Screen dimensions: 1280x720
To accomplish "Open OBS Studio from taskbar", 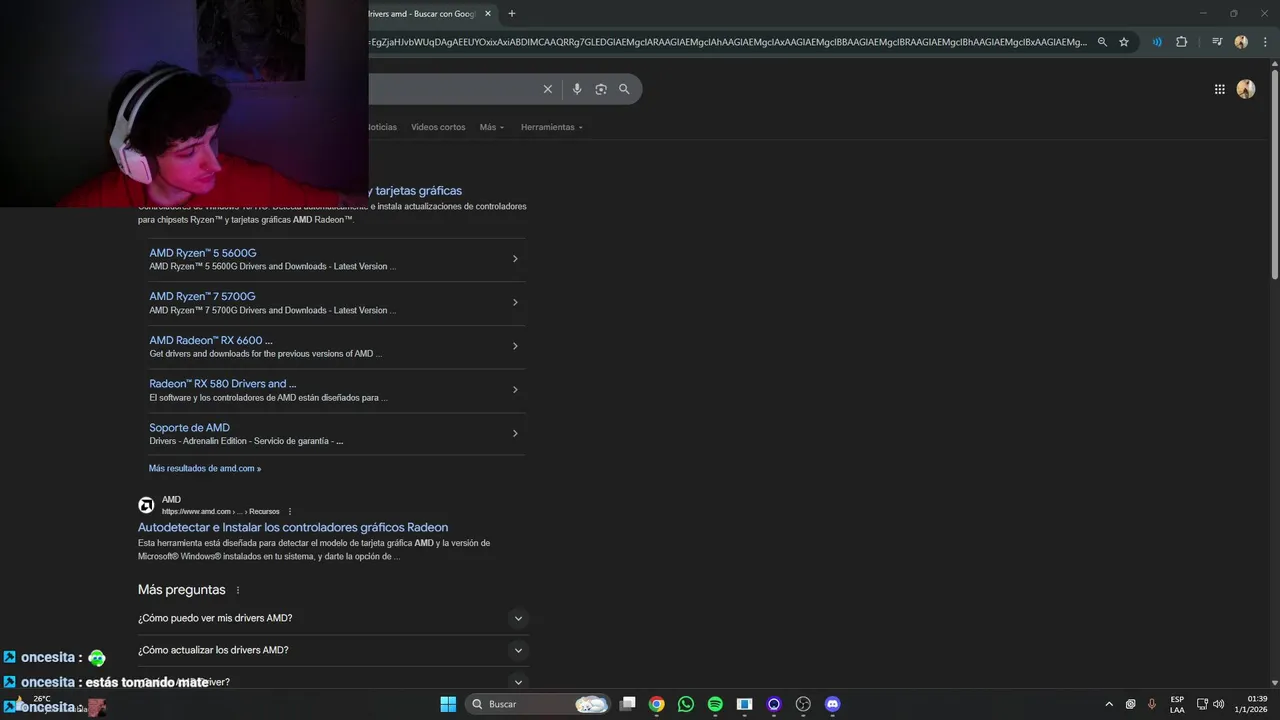I will [x=803, y=704].
